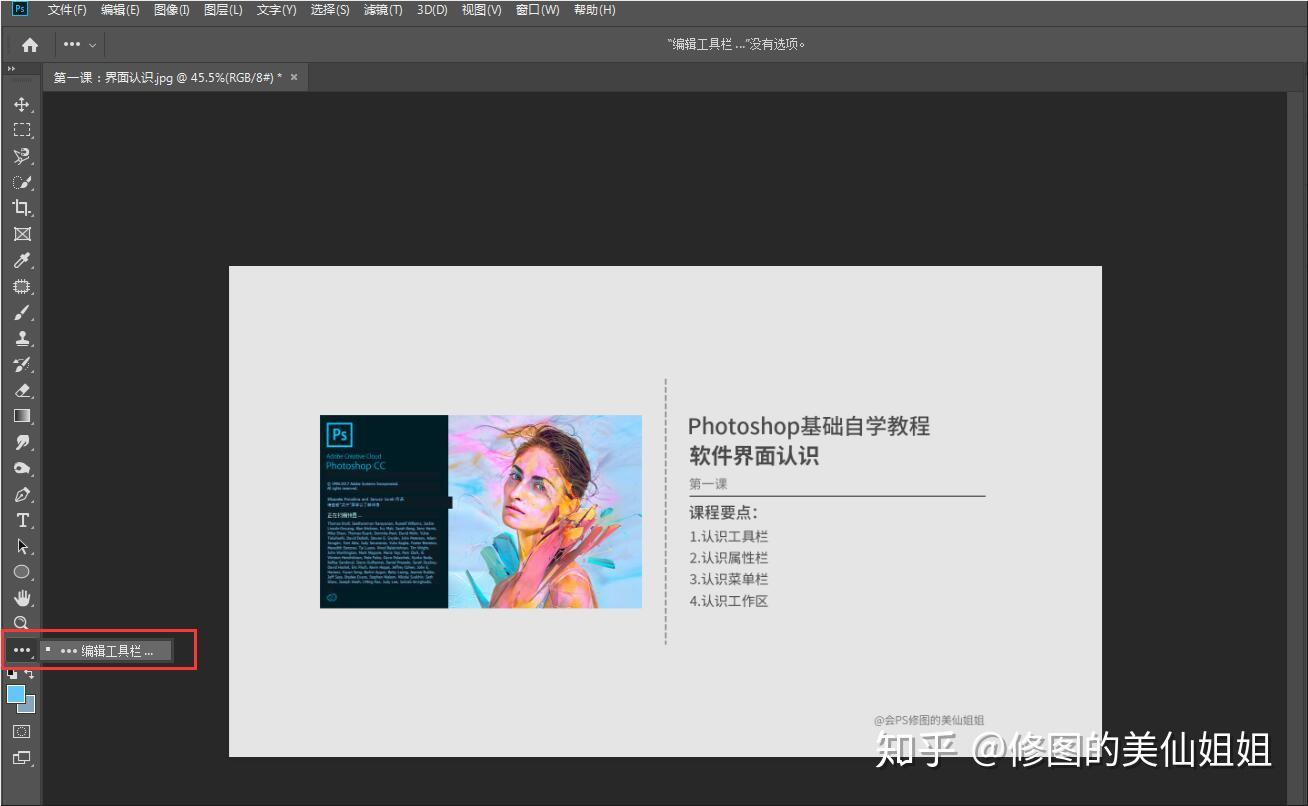The height and width of the screenshot is (806, 1308).
Task: Click the blue foreground color swatch
Action: click(x=16, y=694)
